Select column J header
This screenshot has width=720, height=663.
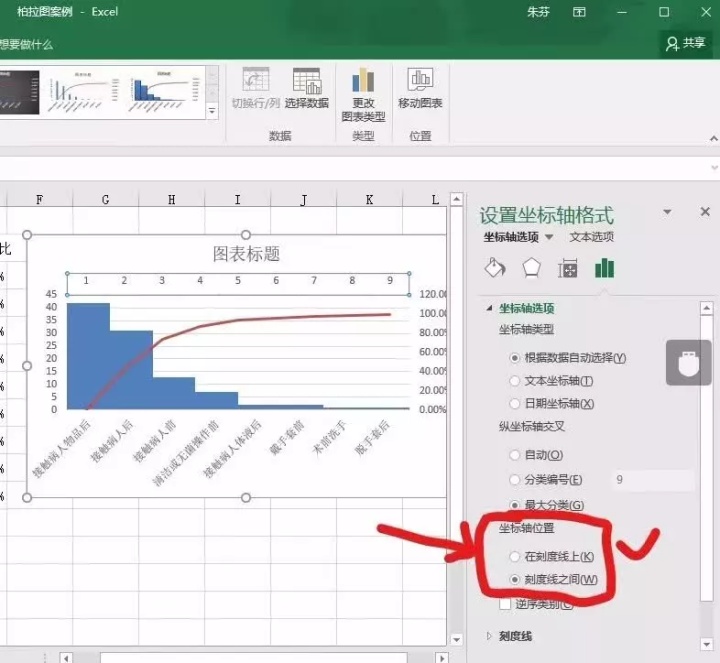point(304,200)
